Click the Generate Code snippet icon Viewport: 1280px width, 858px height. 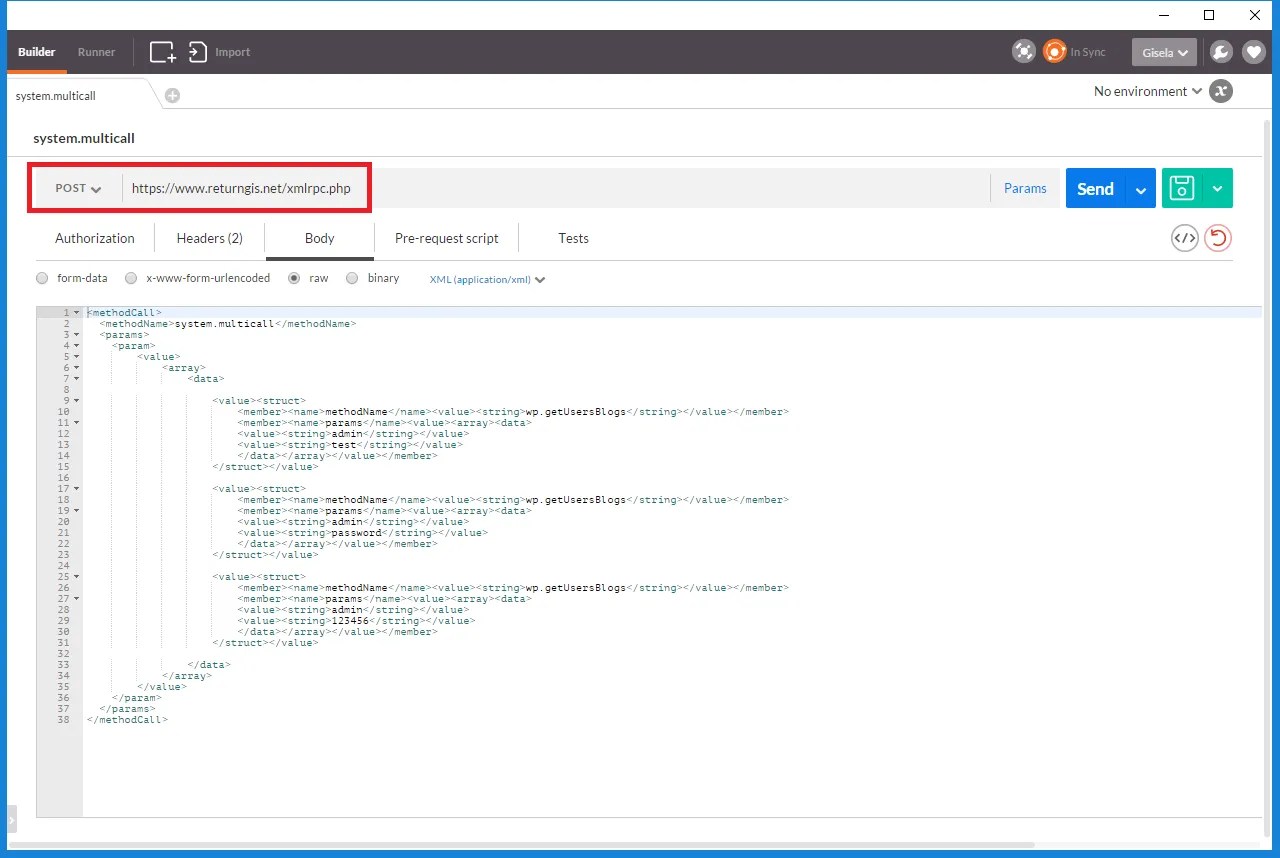coord(1185,238)
